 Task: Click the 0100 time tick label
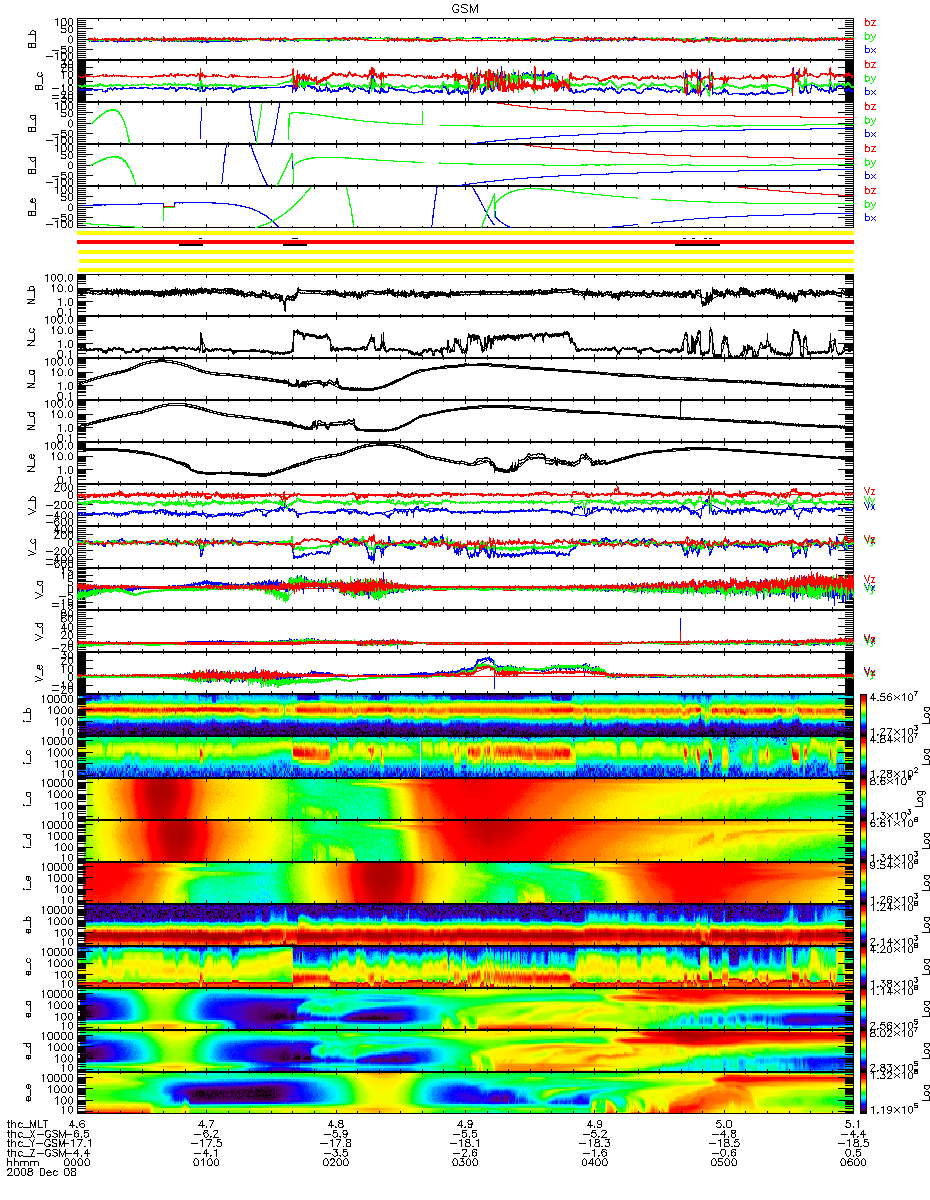207,1162
